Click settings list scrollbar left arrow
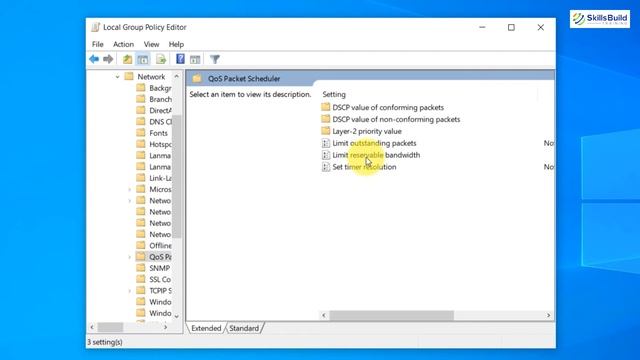The width and height of the screenshot is (640, 360). click(324, 315)
